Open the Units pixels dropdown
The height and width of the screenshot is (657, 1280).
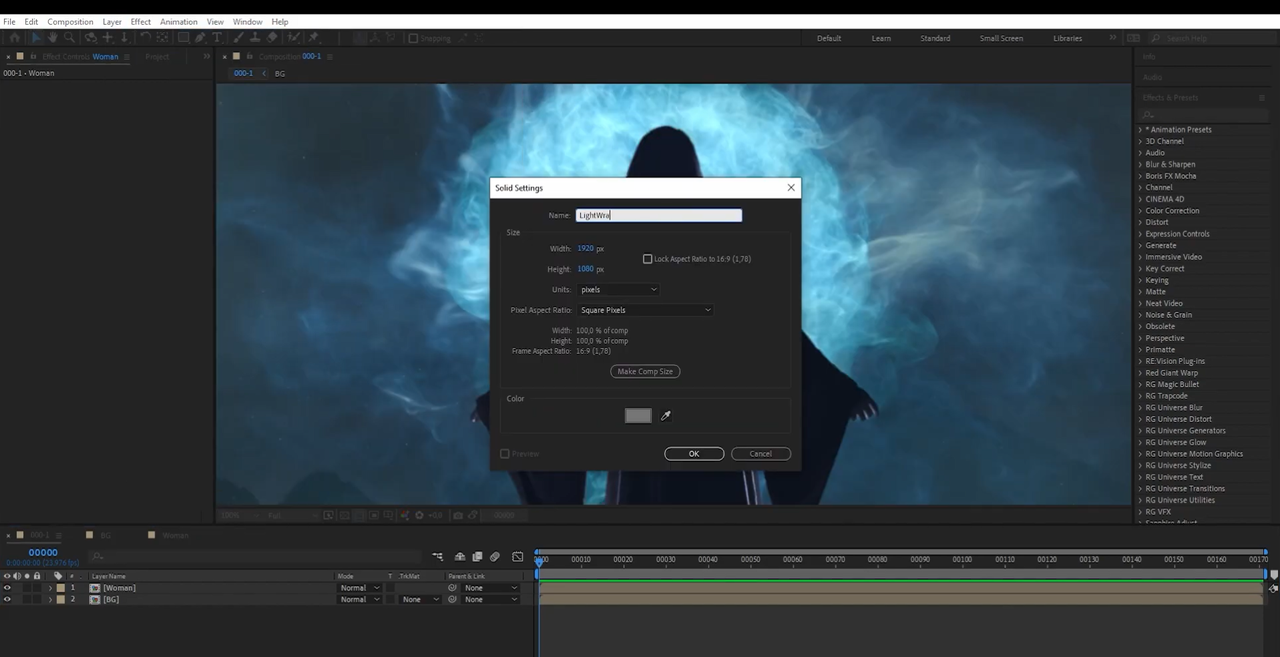point(618,289)
